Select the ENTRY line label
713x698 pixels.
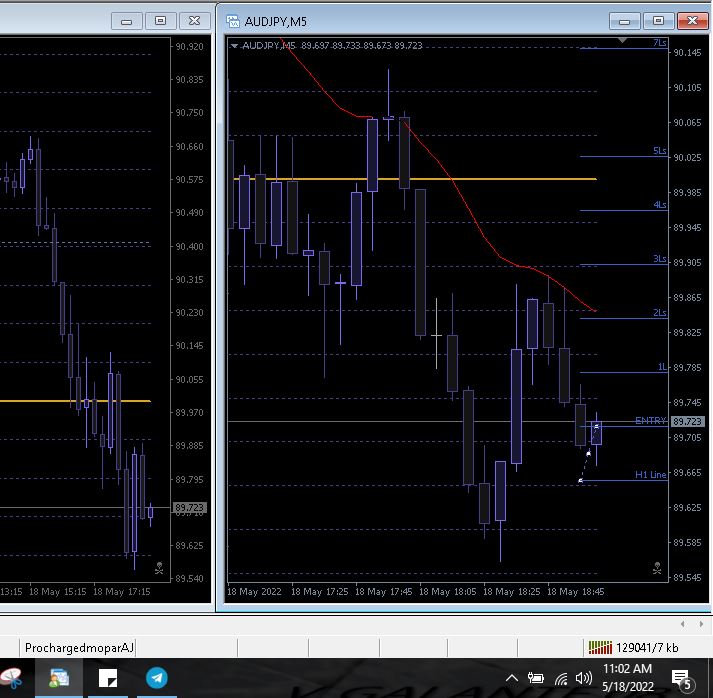pos(650,421)
